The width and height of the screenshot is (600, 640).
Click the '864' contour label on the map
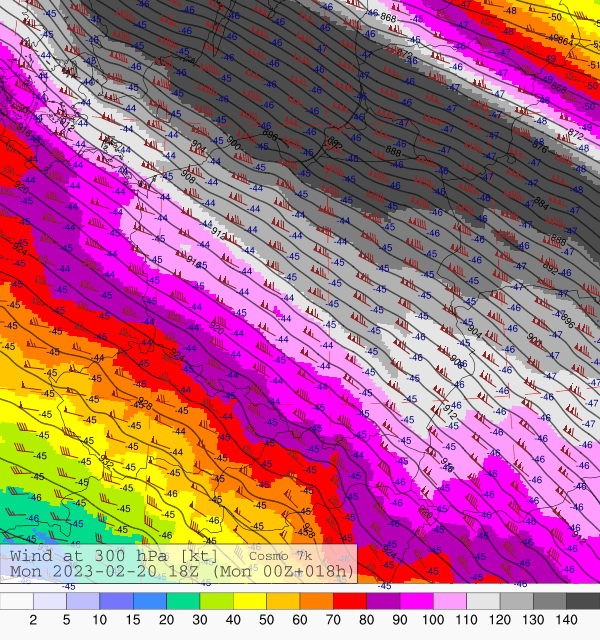click(565, 41)
